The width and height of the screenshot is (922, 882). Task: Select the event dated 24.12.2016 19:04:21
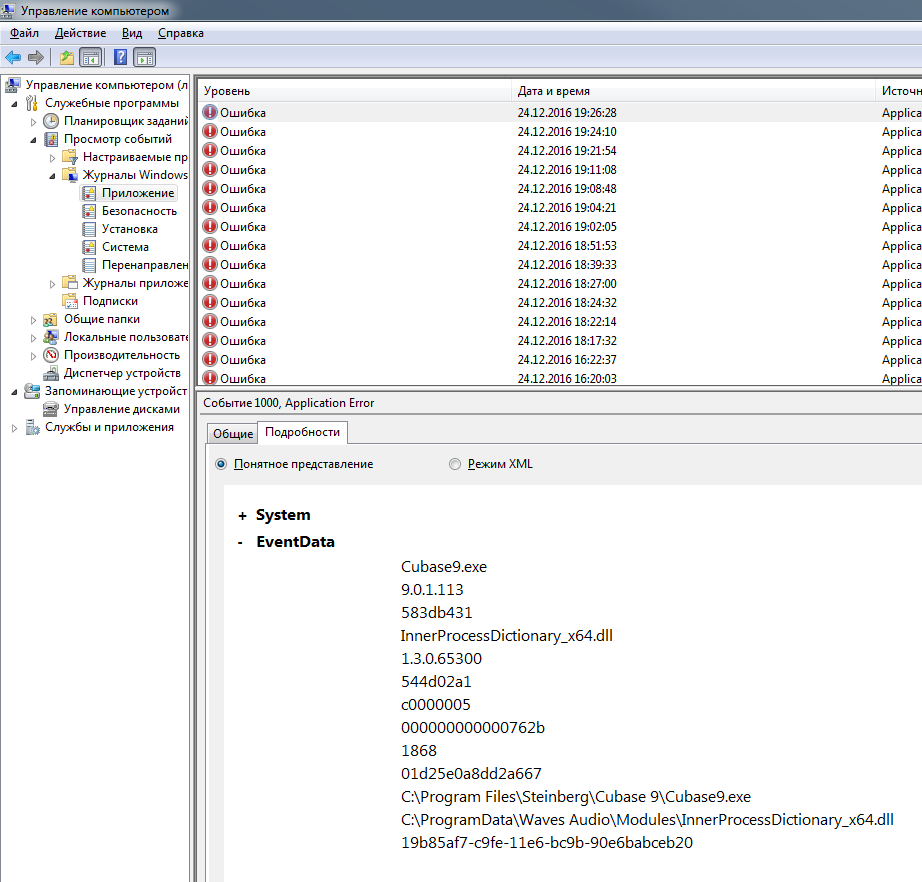coord(560,208)
